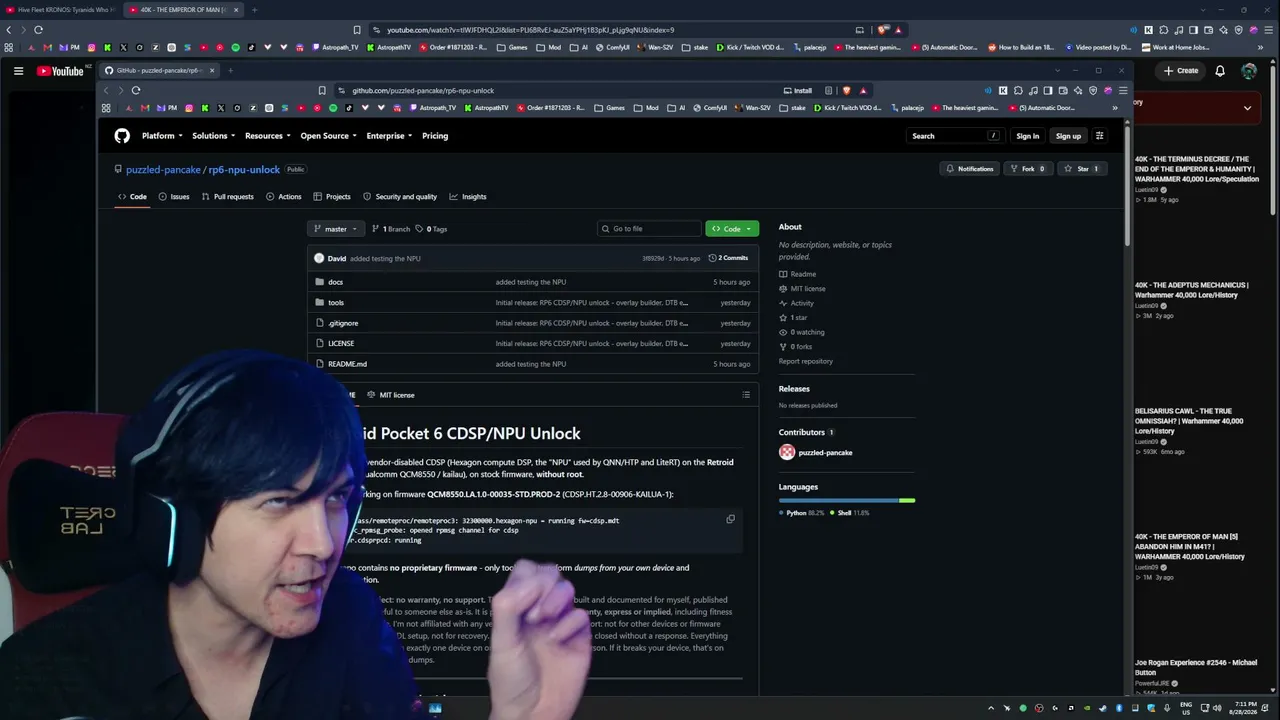Image resolution: width=1280 pixels, height=720 pixels.
Task: Open the Projects tab
Action: (332, 197)
